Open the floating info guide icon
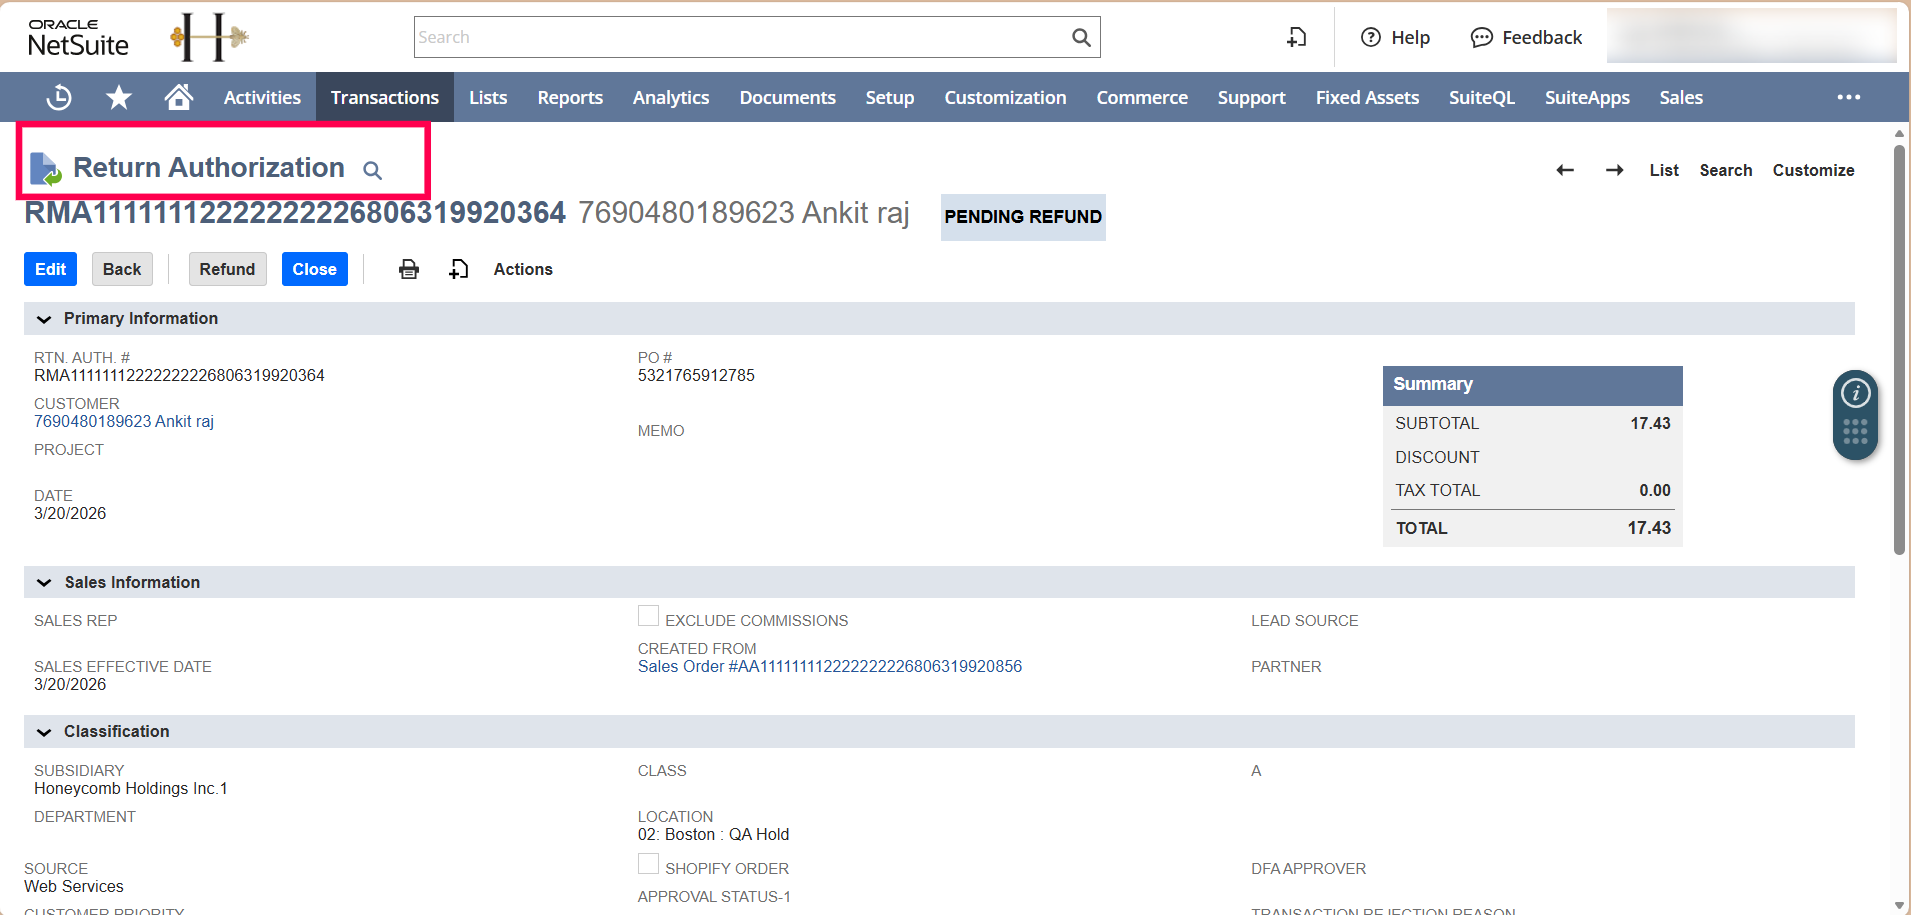Viewport: 1911px width, 915px height. tap(1855, 393)
